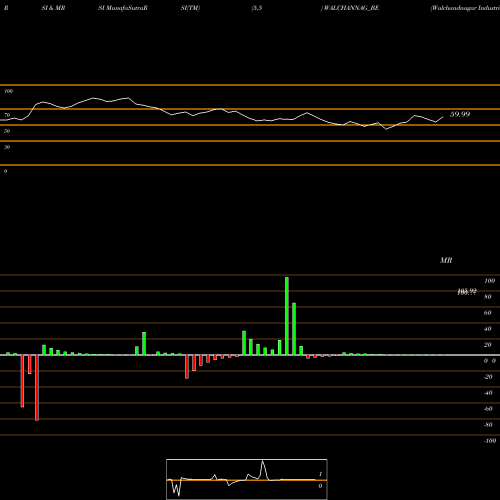Click the 'MR' panel title
Screen dimensions: 500x500
(446, 260)
